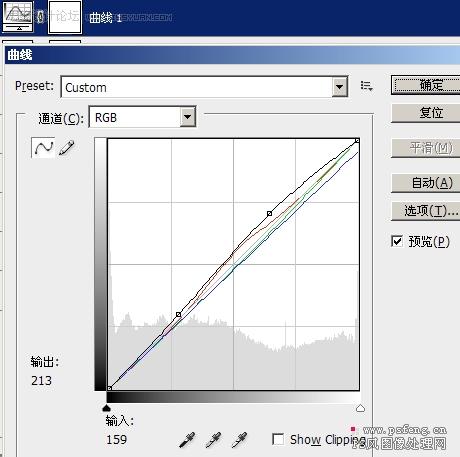Select the pencil freehand curve tool
Viewport: 460px width, 457px height.
click(x=66, y=148)
